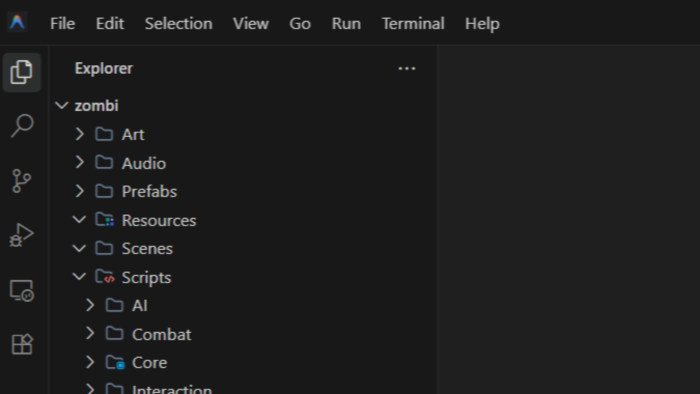Select the Audio folder
The image size is (700, 394).
coord(242,163)
